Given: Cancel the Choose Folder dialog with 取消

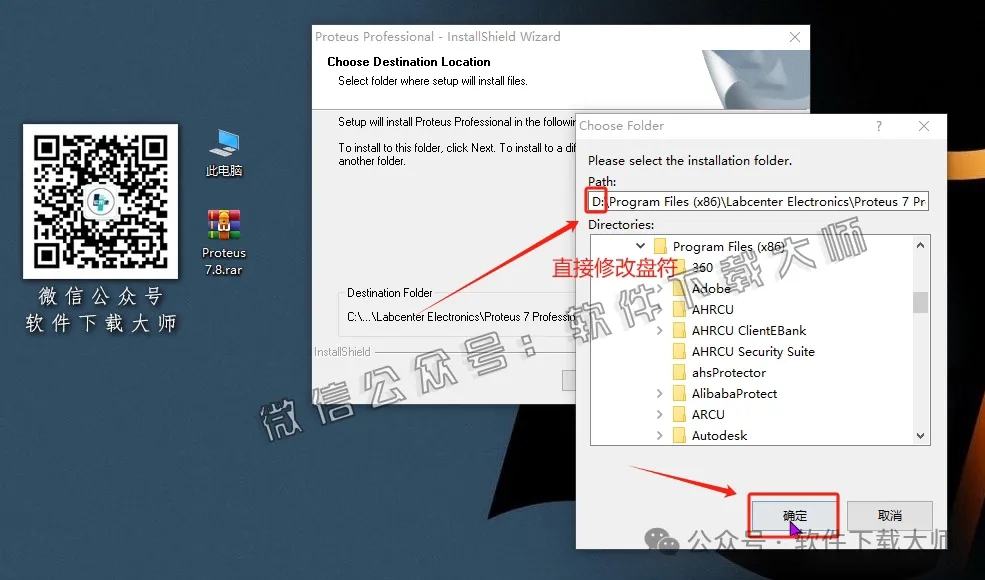Looking at the screenshot, I should coord(889,513).
